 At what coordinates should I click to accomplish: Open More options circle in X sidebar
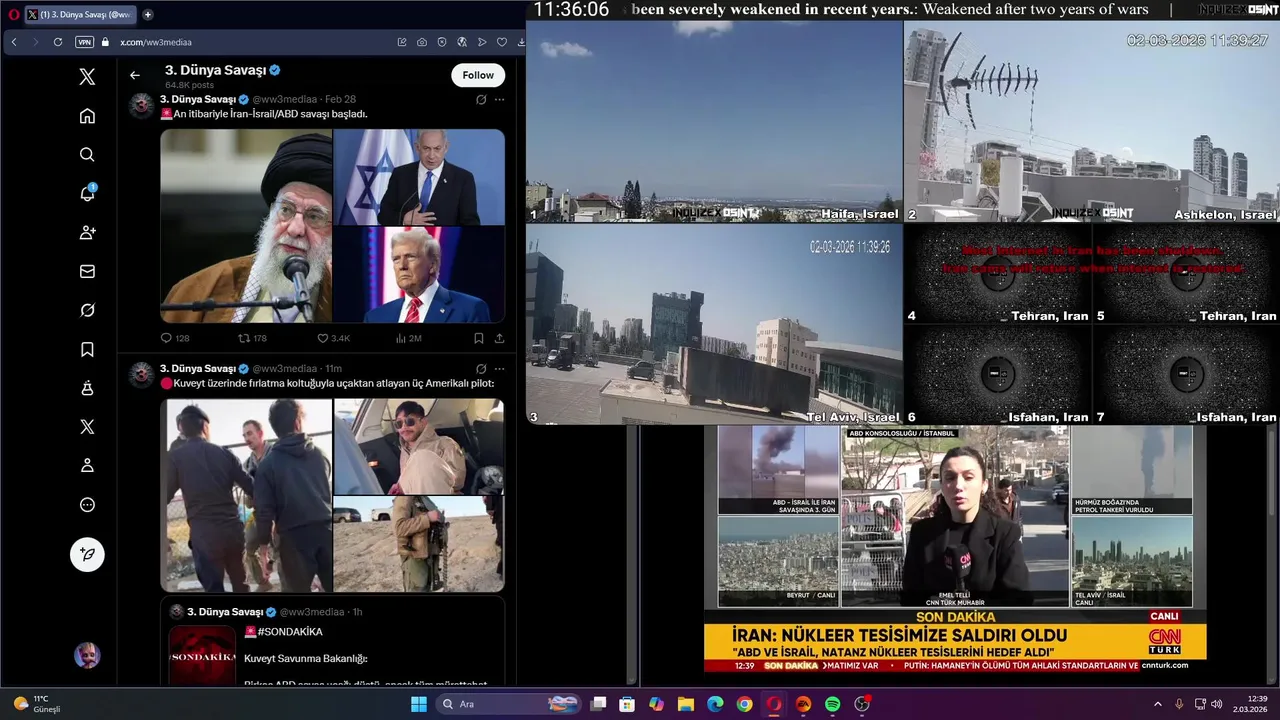point(87,505)
